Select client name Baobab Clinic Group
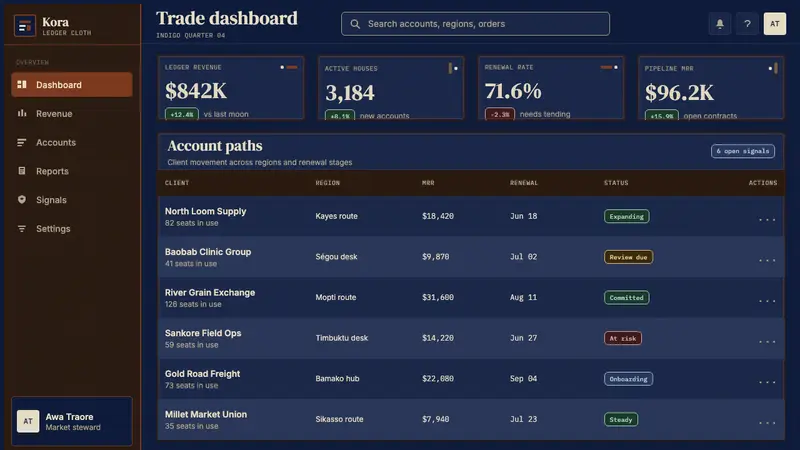 point(208,252)
